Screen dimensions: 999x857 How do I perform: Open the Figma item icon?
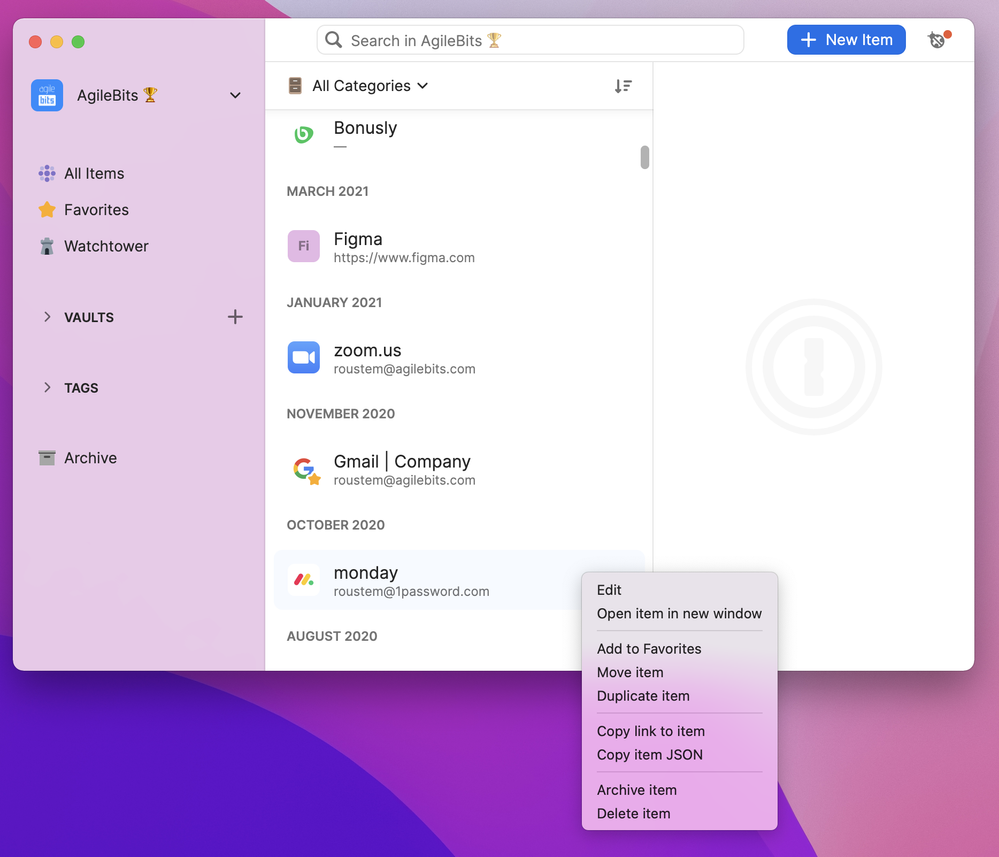(303, 246)
